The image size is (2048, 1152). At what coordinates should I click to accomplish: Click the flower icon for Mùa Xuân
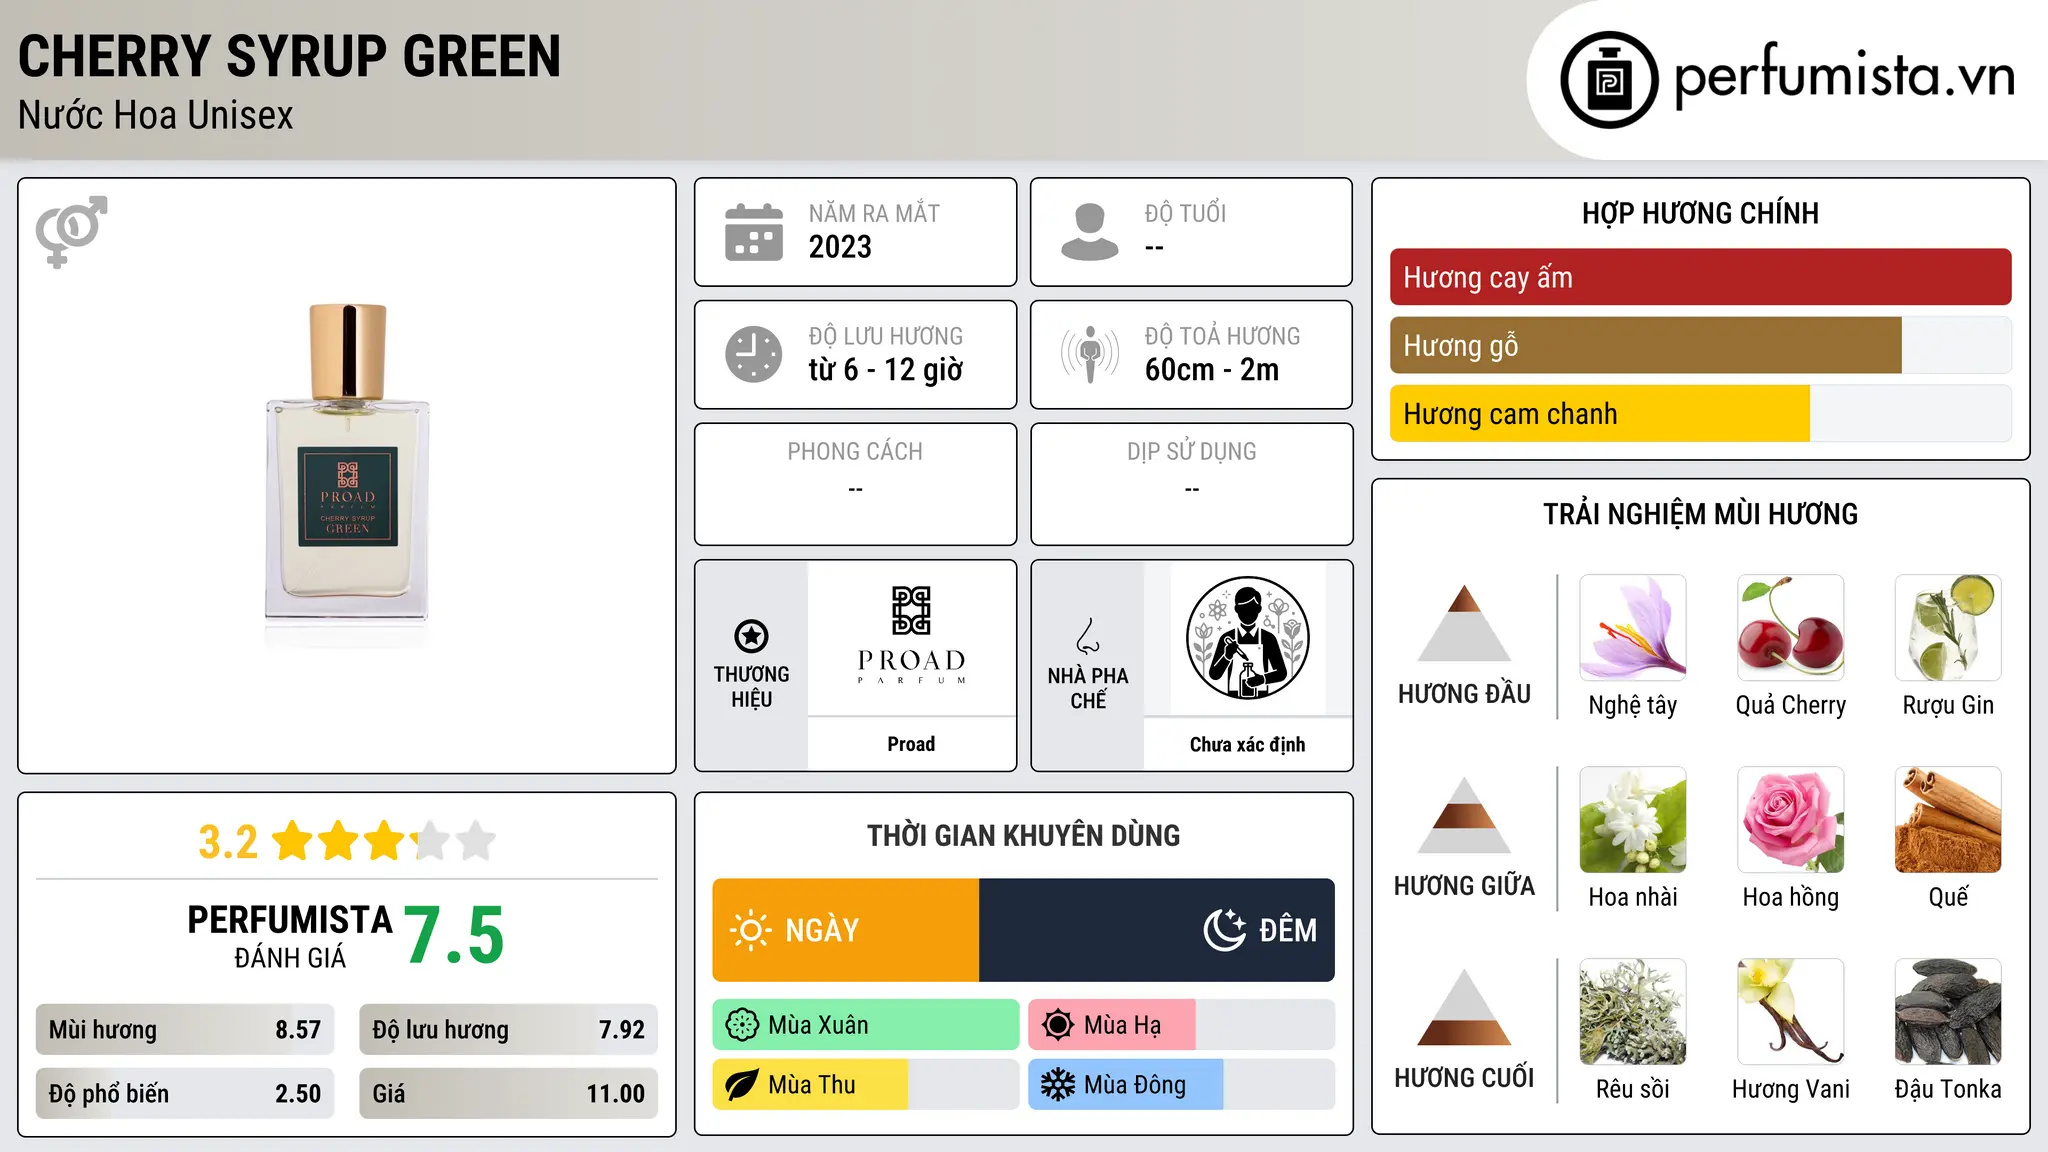pyautogui.click(x=742, y=1025)
